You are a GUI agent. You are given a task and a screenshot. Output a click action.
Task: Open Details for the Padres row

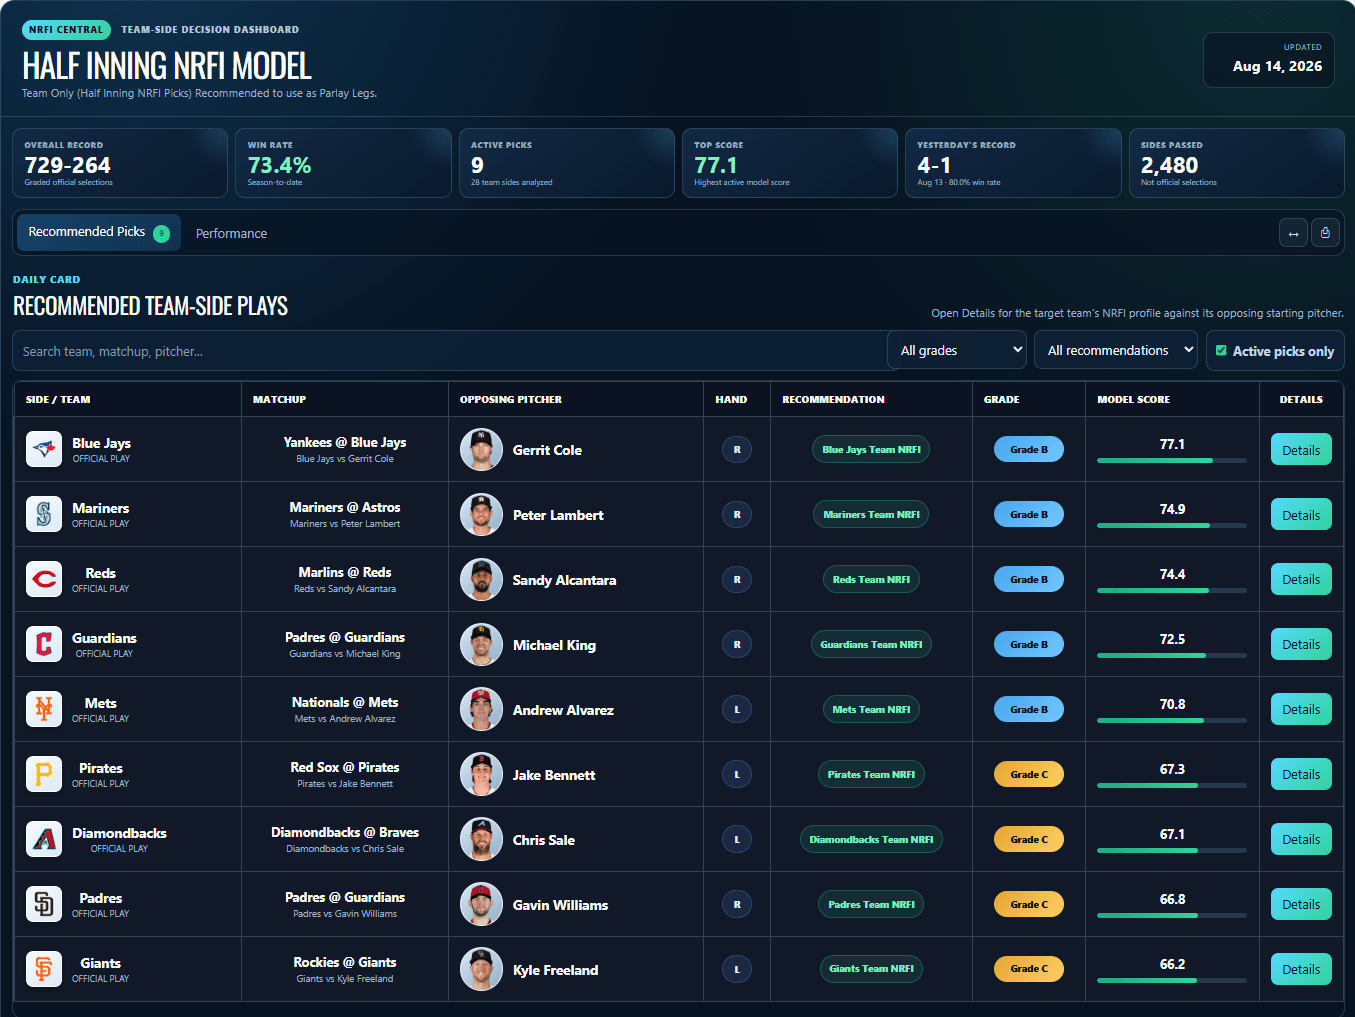click(x=1301, y=904)
